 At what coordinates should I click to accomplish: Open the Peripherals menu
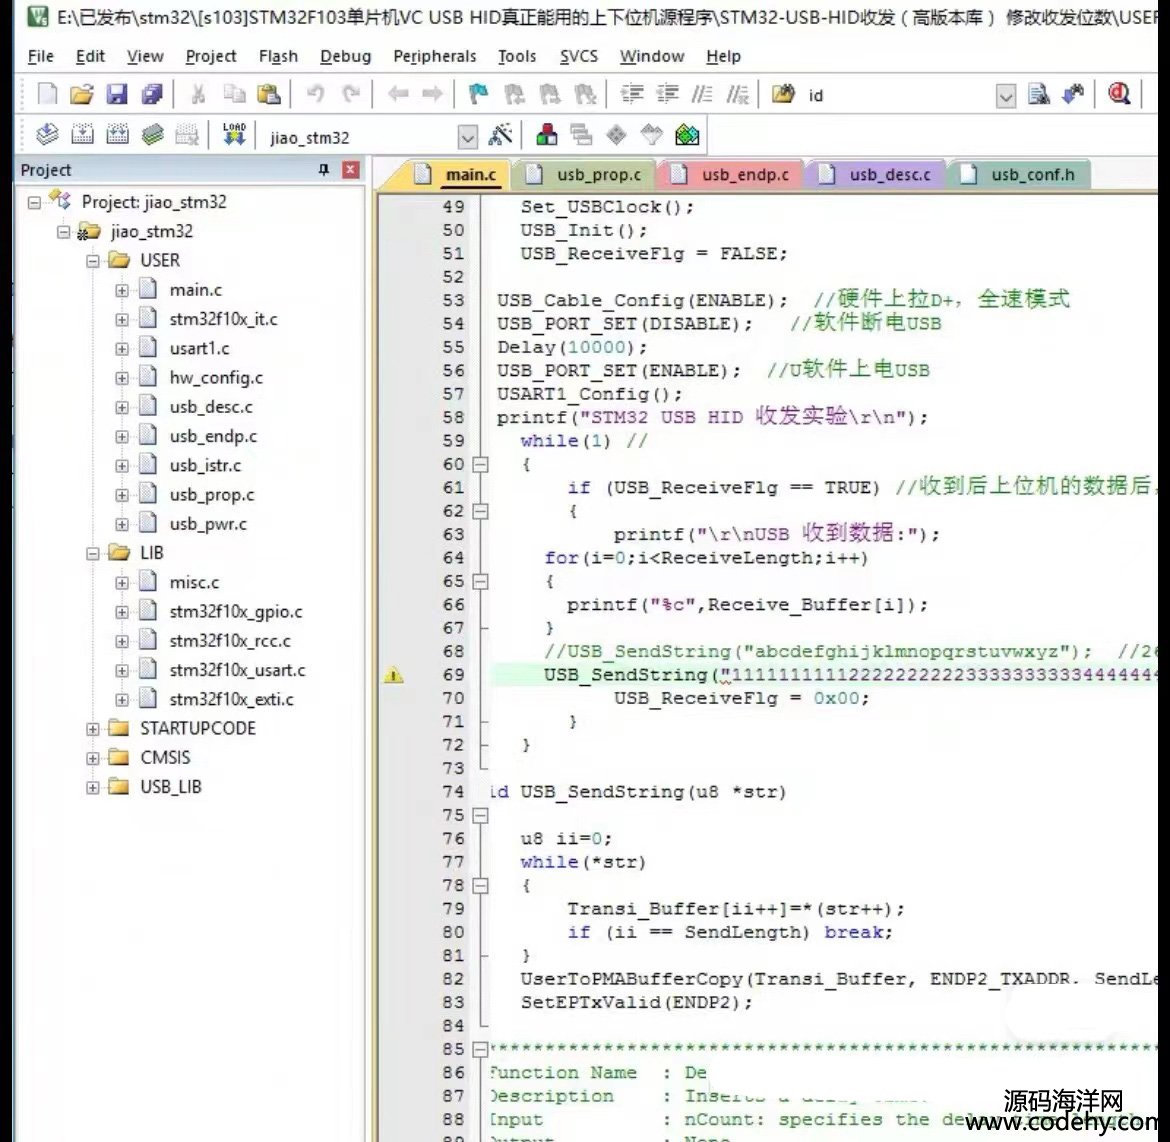point(434,56)
